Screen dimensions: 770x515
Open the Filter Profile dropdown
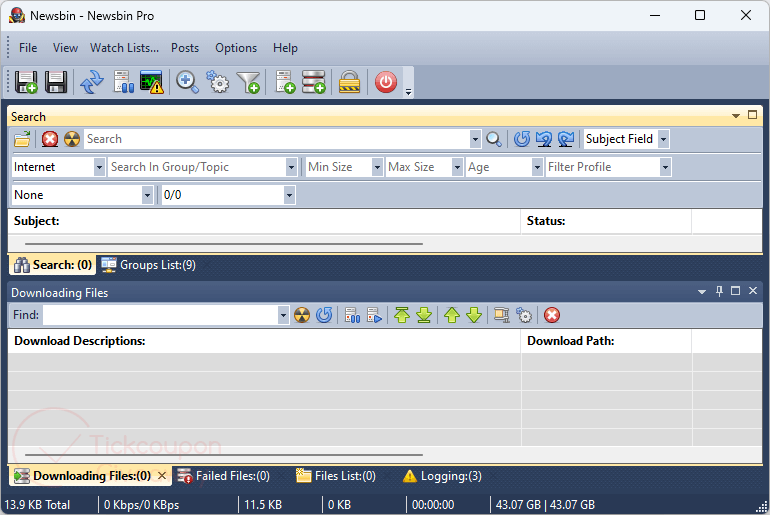point(665,167)
